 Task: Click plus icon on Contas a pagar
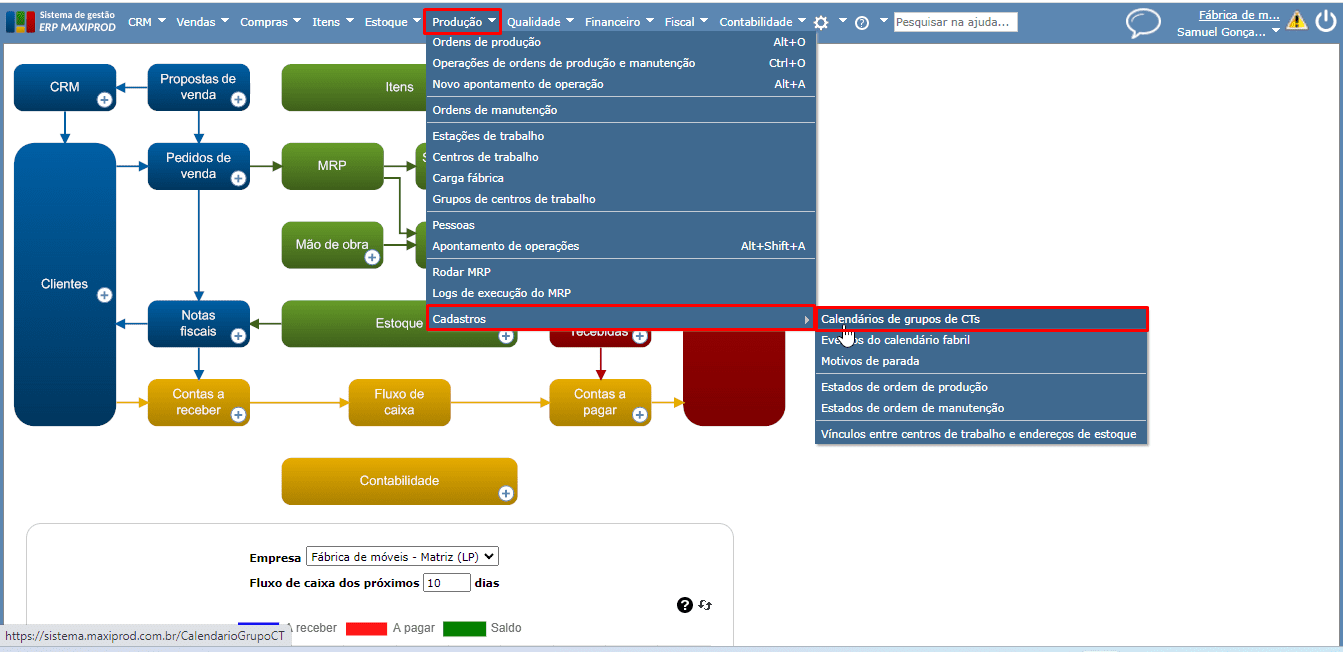640,414
